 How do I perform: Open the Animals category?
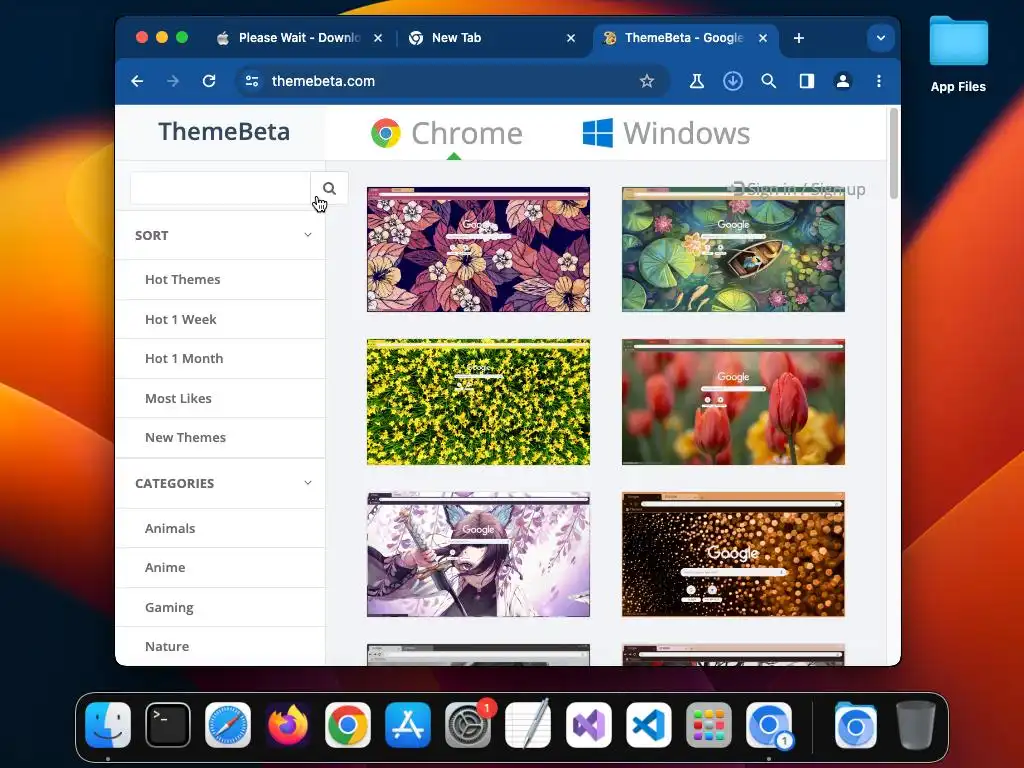(170, 528)
